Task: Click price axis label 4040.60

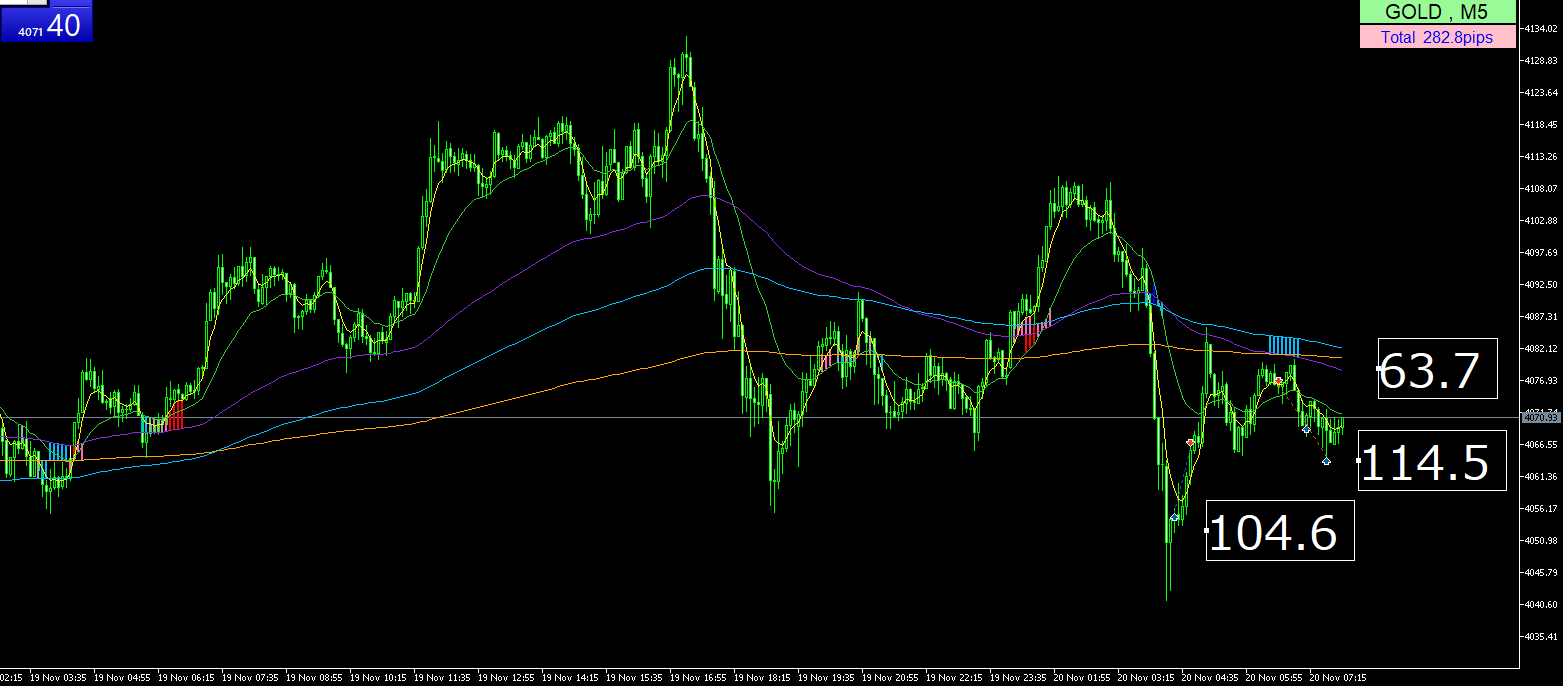Action: click(x=1543, y=605)
